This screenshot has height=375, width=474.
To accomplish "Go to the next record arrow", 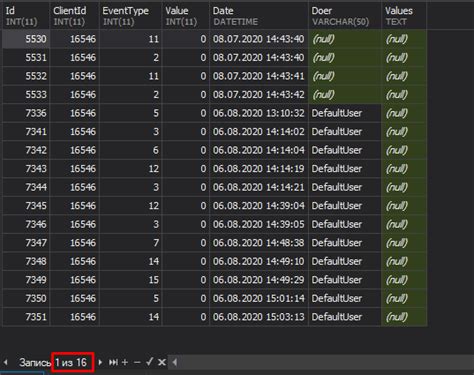I will click(x=100, y=362).
